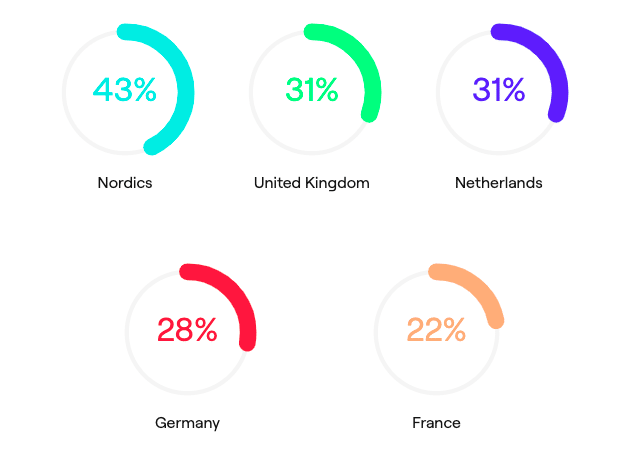Image resolution: width=623 pixels, height=469 pixels.
Task: Select the red 28% value
Action: [x=187, y=329]
